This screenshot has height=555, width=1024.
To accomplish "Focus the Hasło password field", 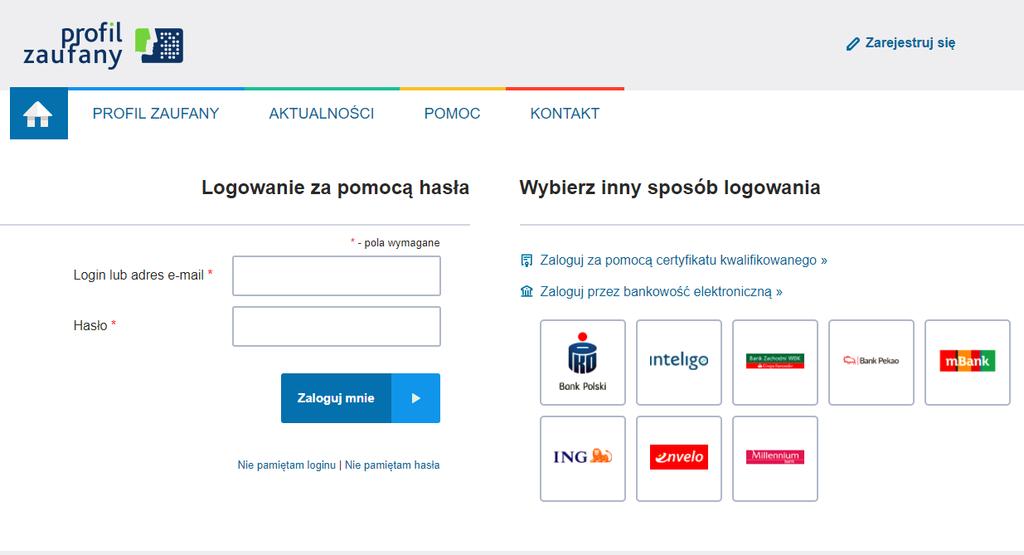I will [x=336, y=326].
